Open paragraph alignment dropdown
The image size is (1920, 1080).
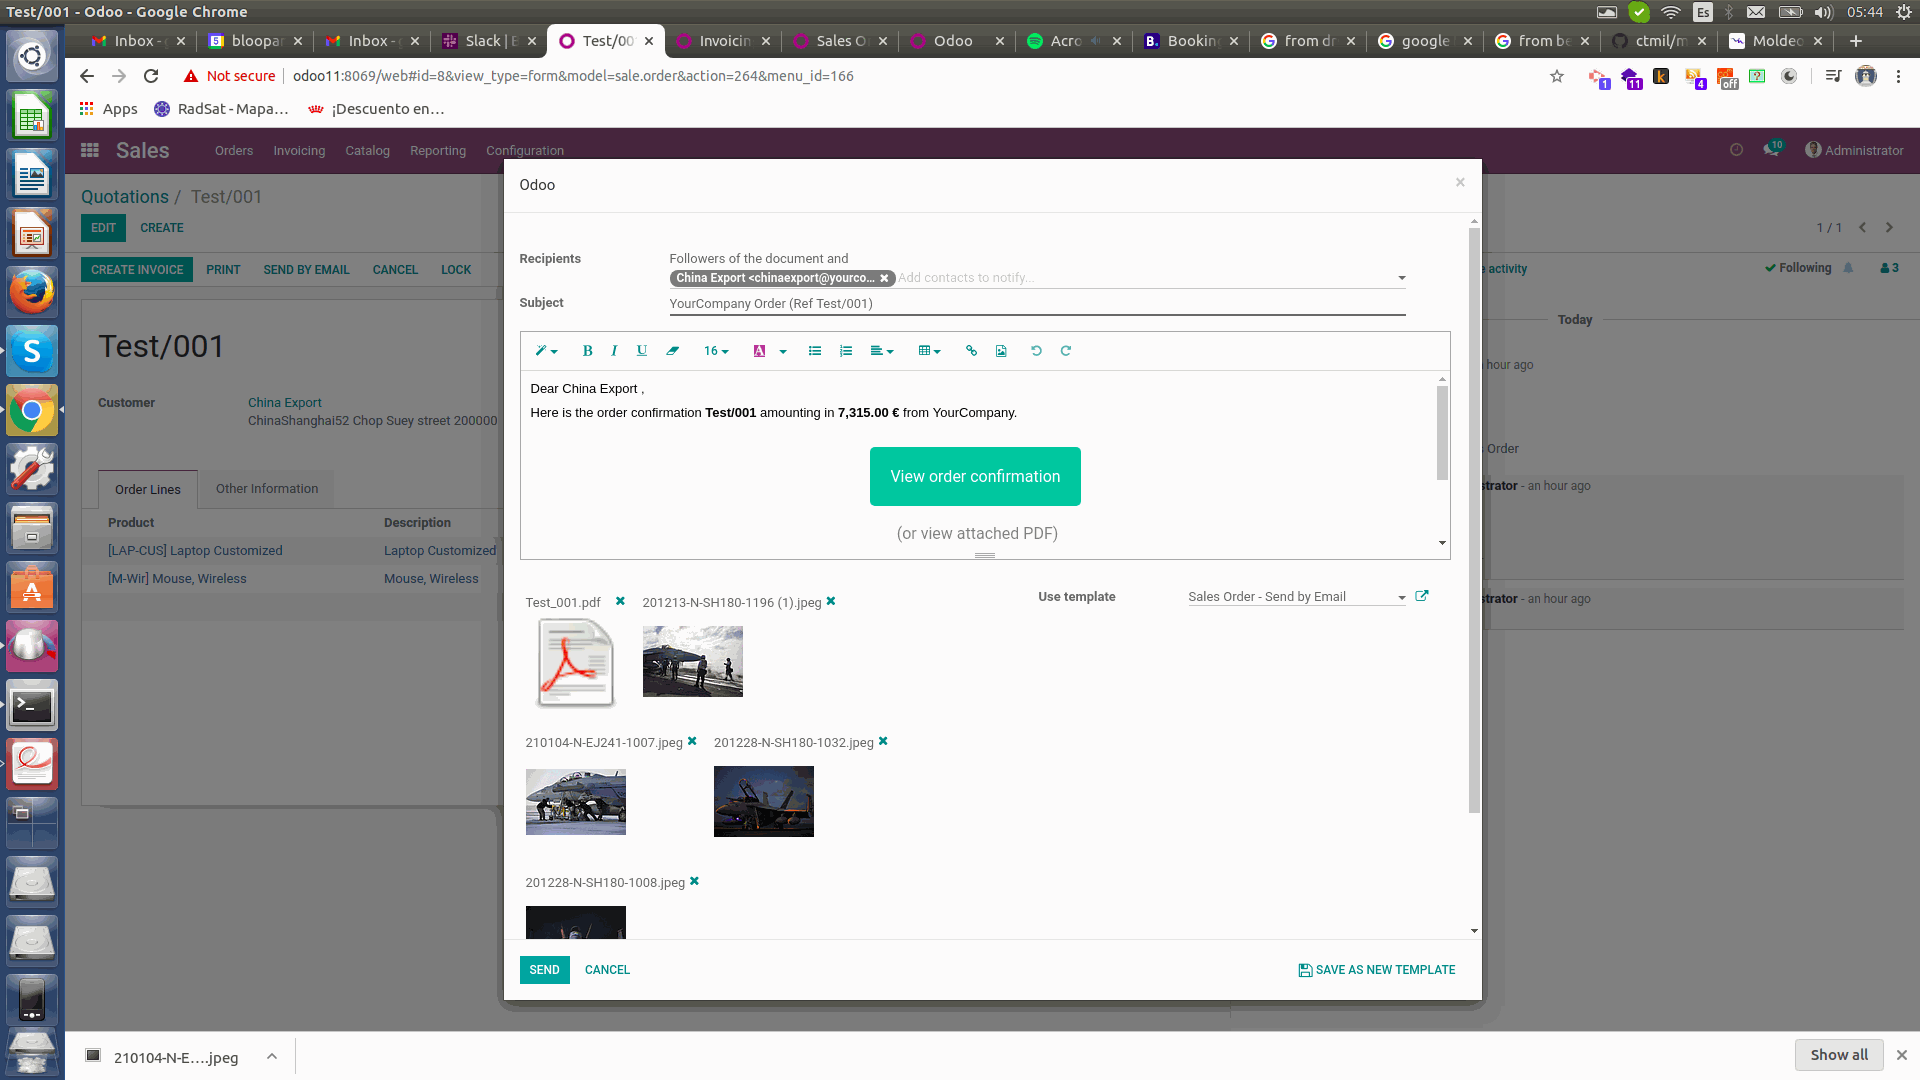point(881,351)
